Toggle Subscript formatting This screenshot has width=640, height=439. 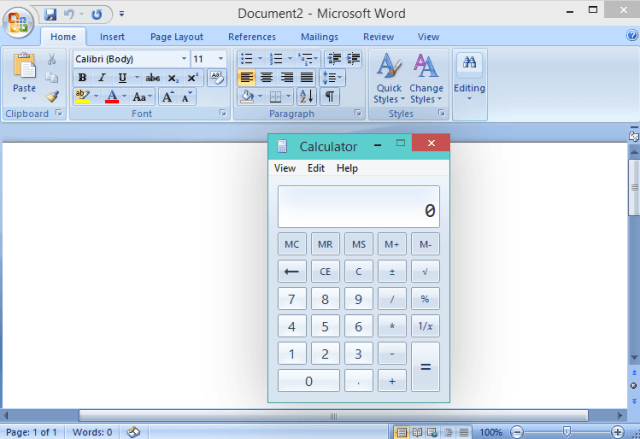tap(173, 78)
